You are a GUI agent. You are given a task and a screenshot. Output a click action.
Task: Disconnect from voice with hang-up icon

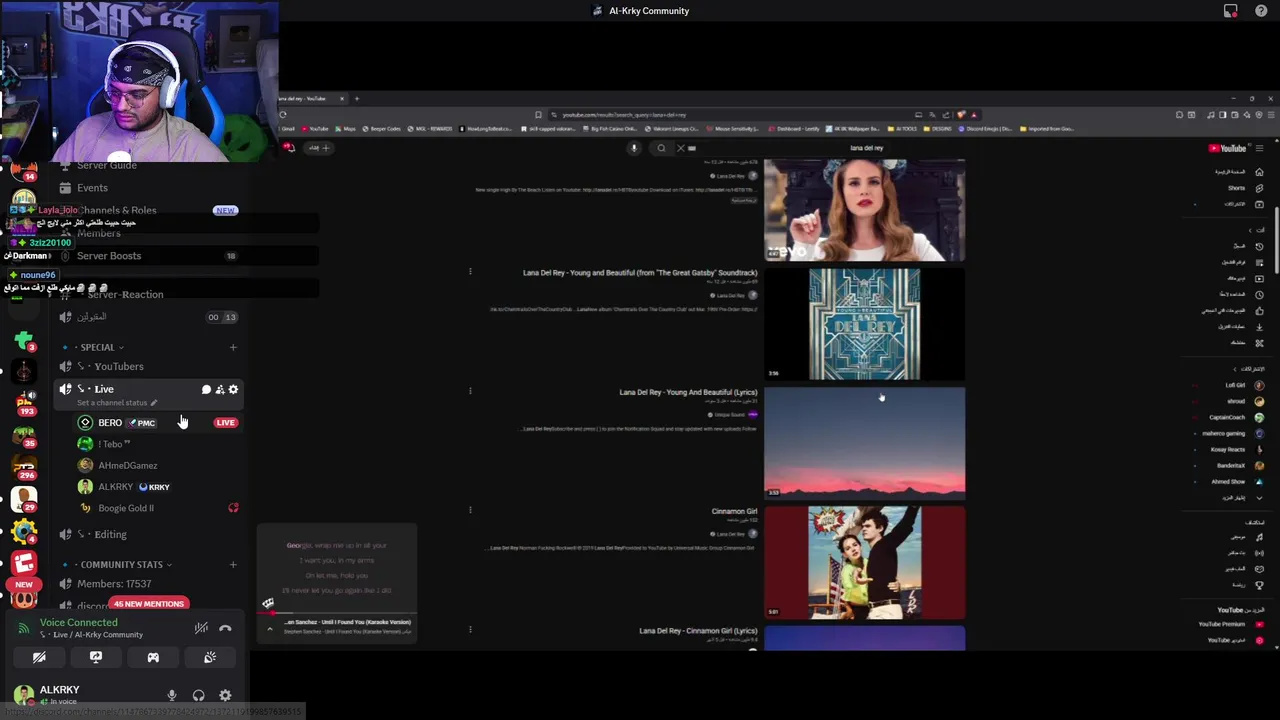click(225, 628)
